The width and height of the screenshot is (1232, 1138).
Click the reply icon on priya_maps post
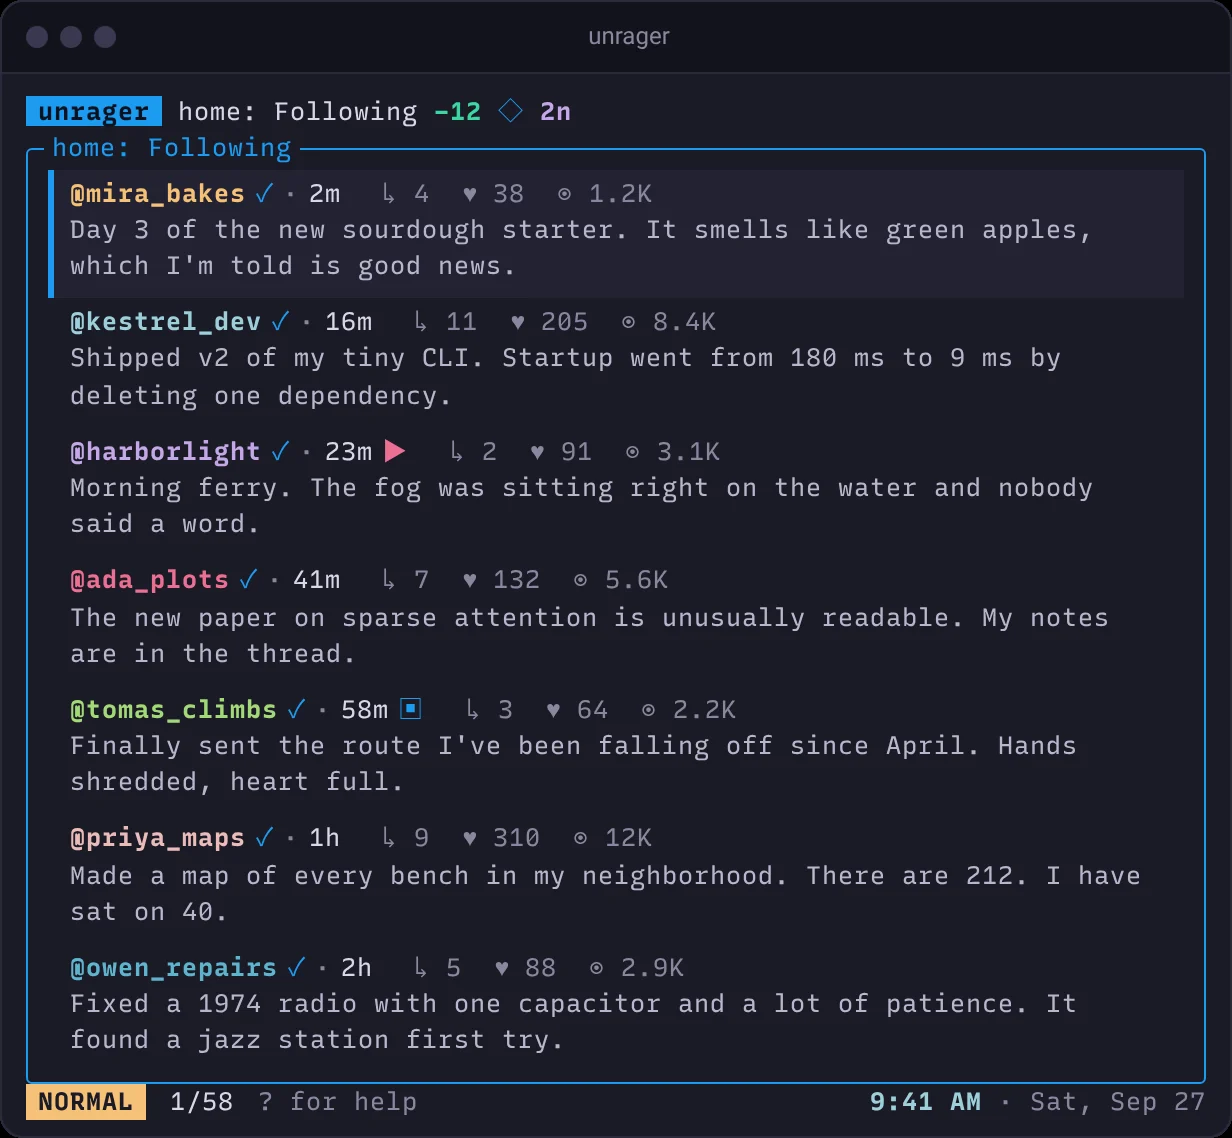pos(389,838)
